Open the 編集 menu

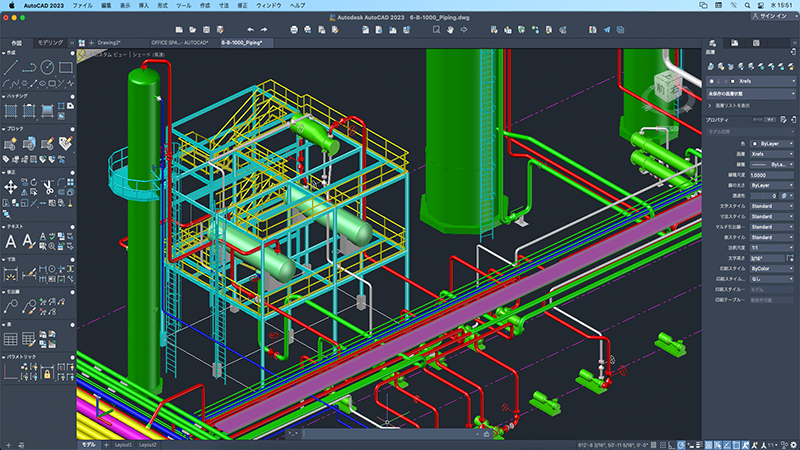pyautogui.click(x=106, y=5)
